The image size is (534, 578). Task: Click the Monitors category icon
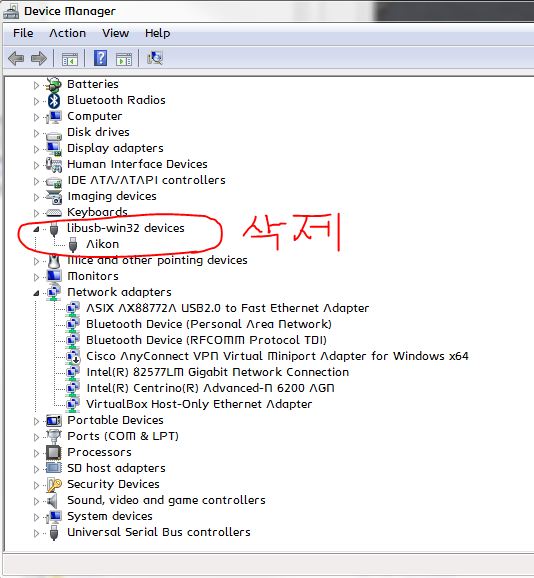[x=54, y=276]
